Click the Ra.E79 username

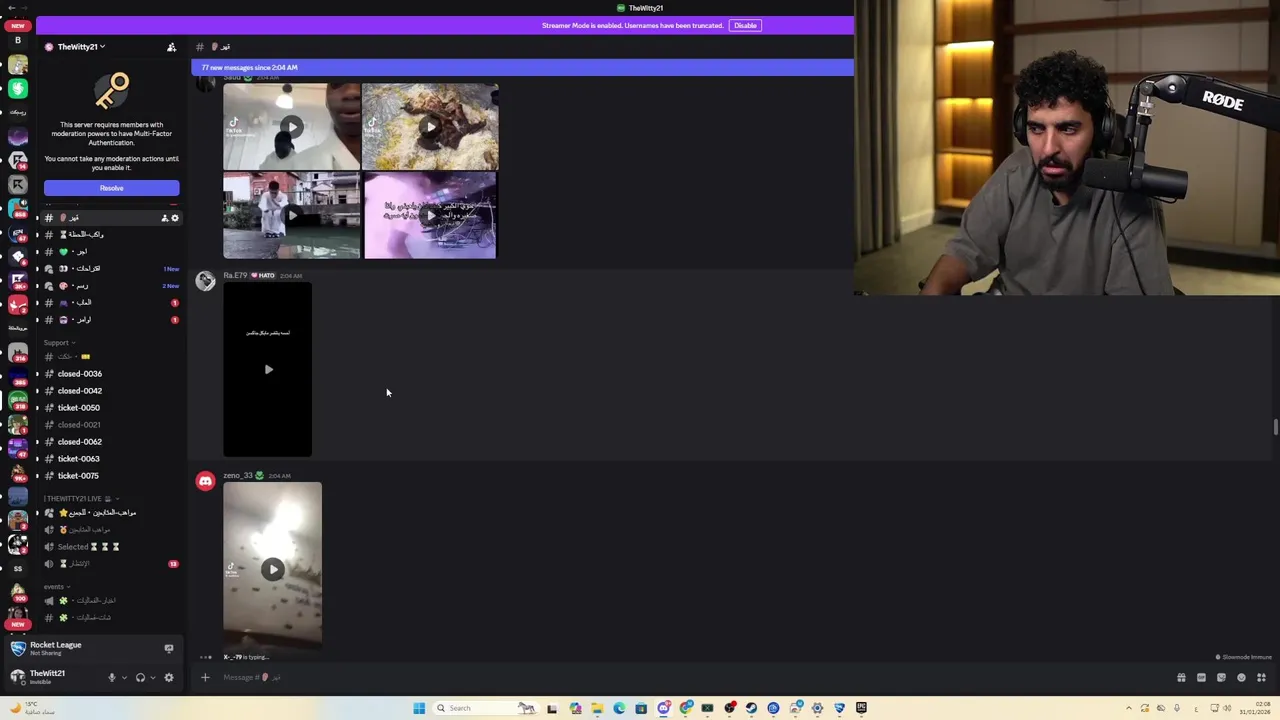pos(235,275)
